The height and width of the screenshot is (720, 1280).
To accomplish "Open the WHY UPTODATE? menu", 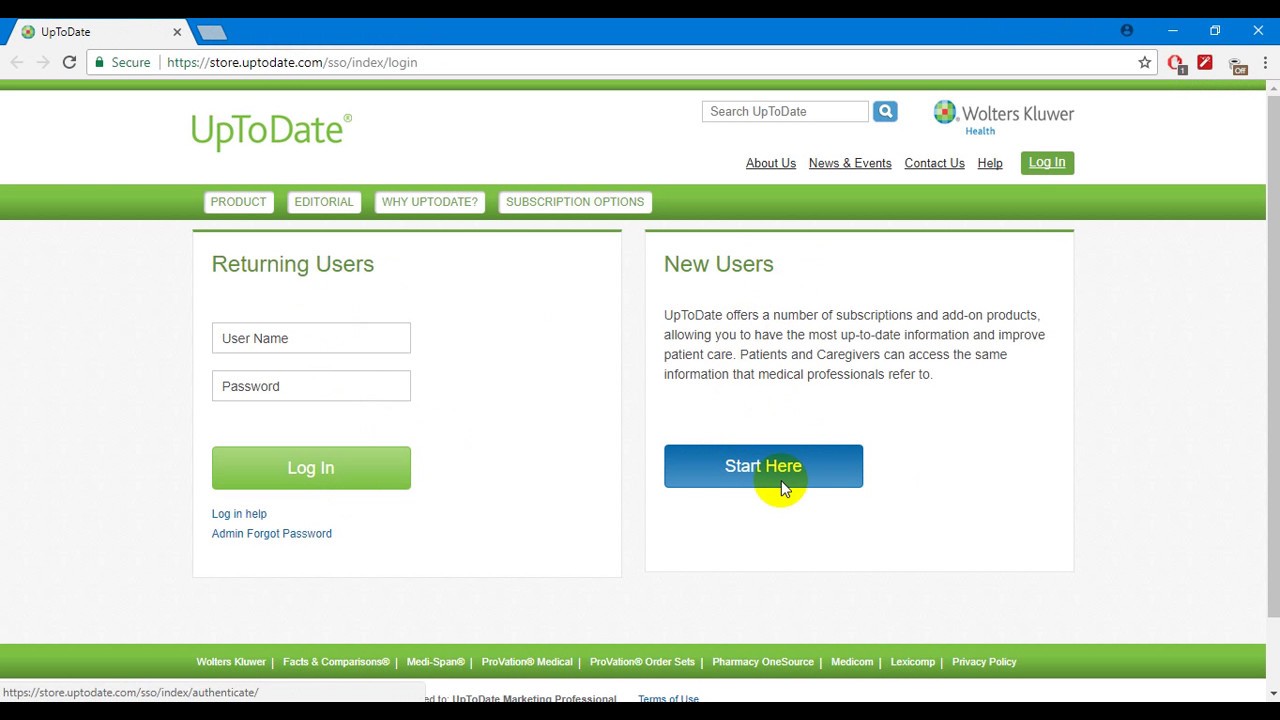I will tap(430, 202).
